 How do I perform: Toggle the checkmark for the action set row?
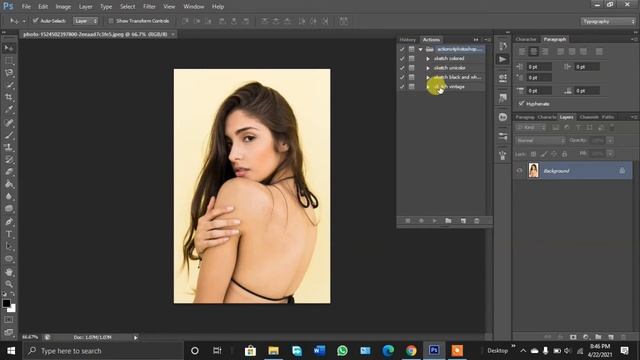[402, 49]
